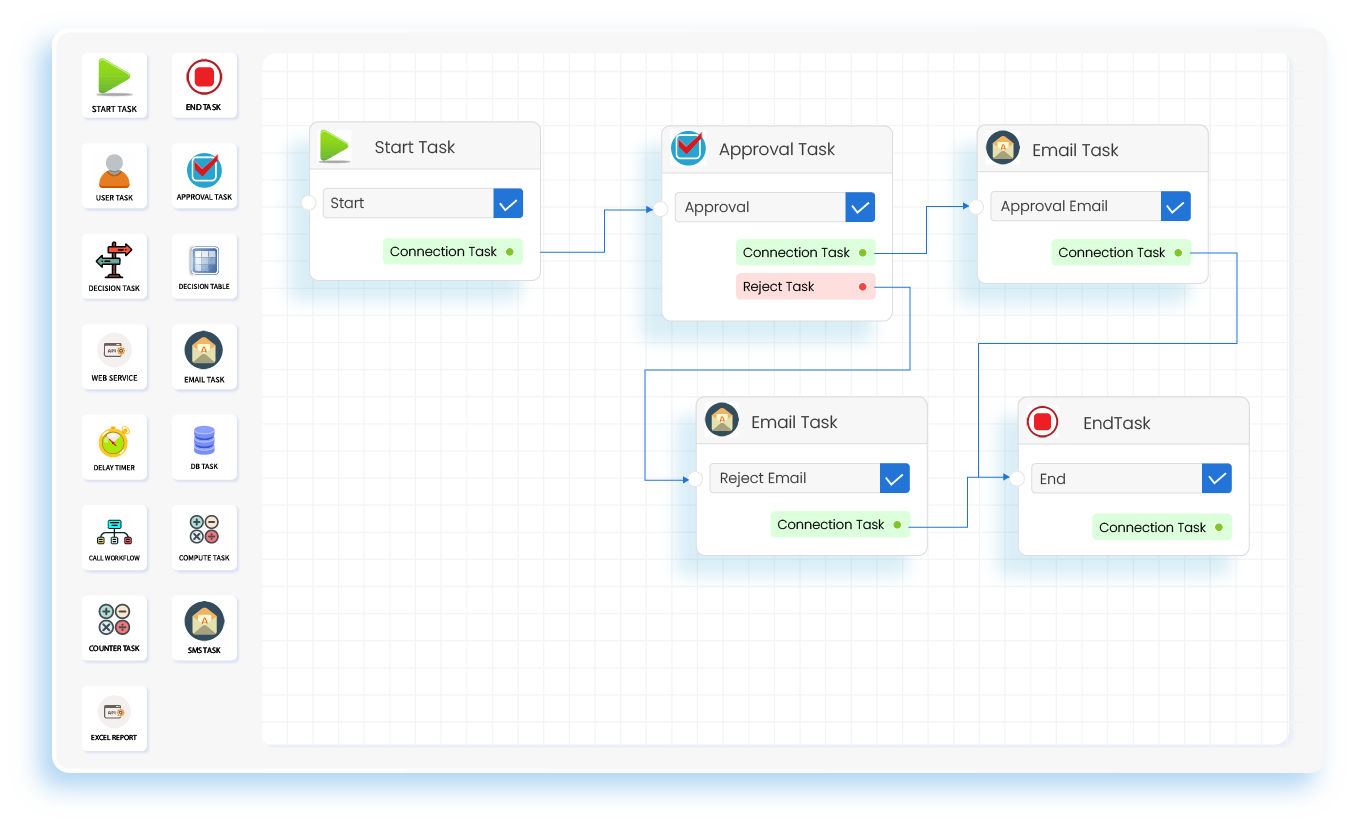Select the Web Service icon
The height and width of the screenshot is (821, 1351).
tap(114, 350)
